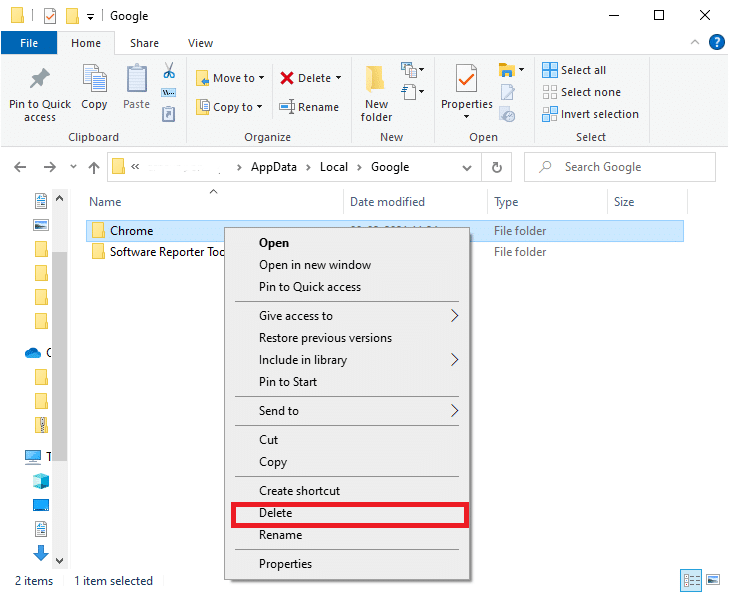Image resolution: width=729 pixels, height=593 pixels.
Task: Click the scissors Cut icon in ribbon
Action: (169, 71)
